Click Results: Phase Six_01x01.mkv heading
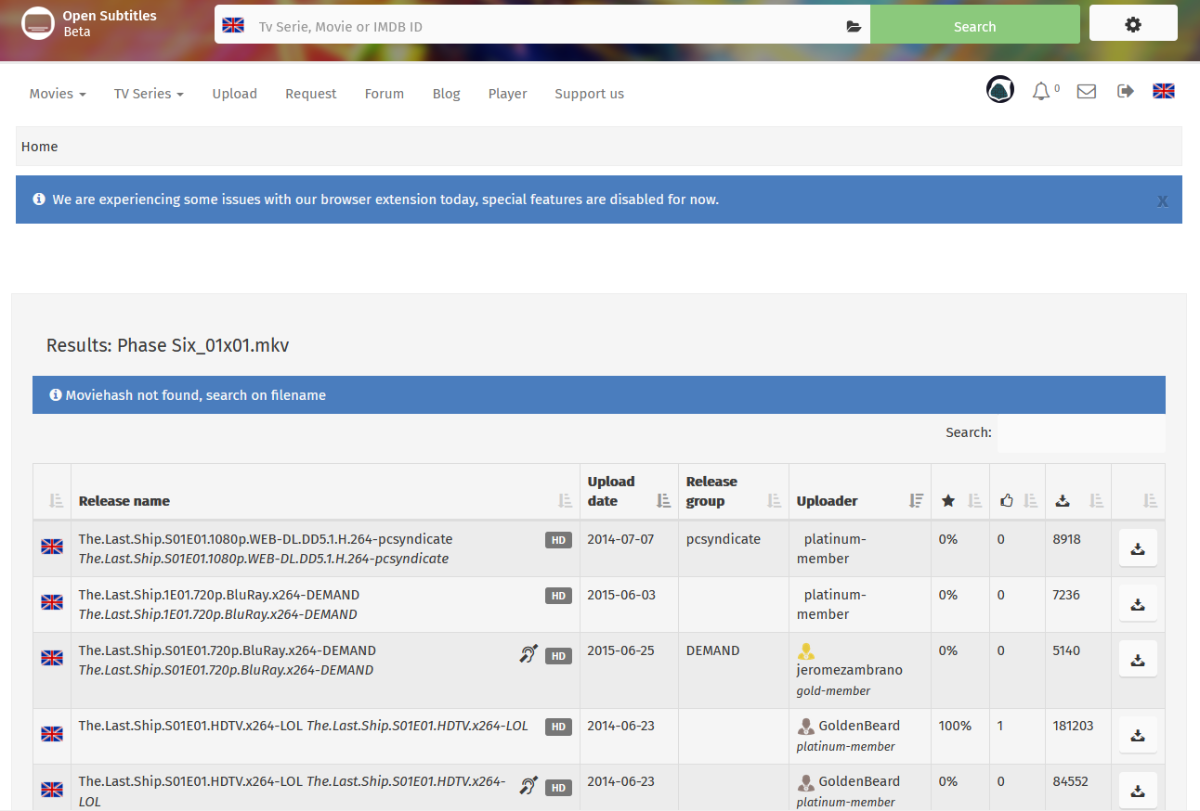This screenshot has height=811, width=1200. [x=167, y=346]
